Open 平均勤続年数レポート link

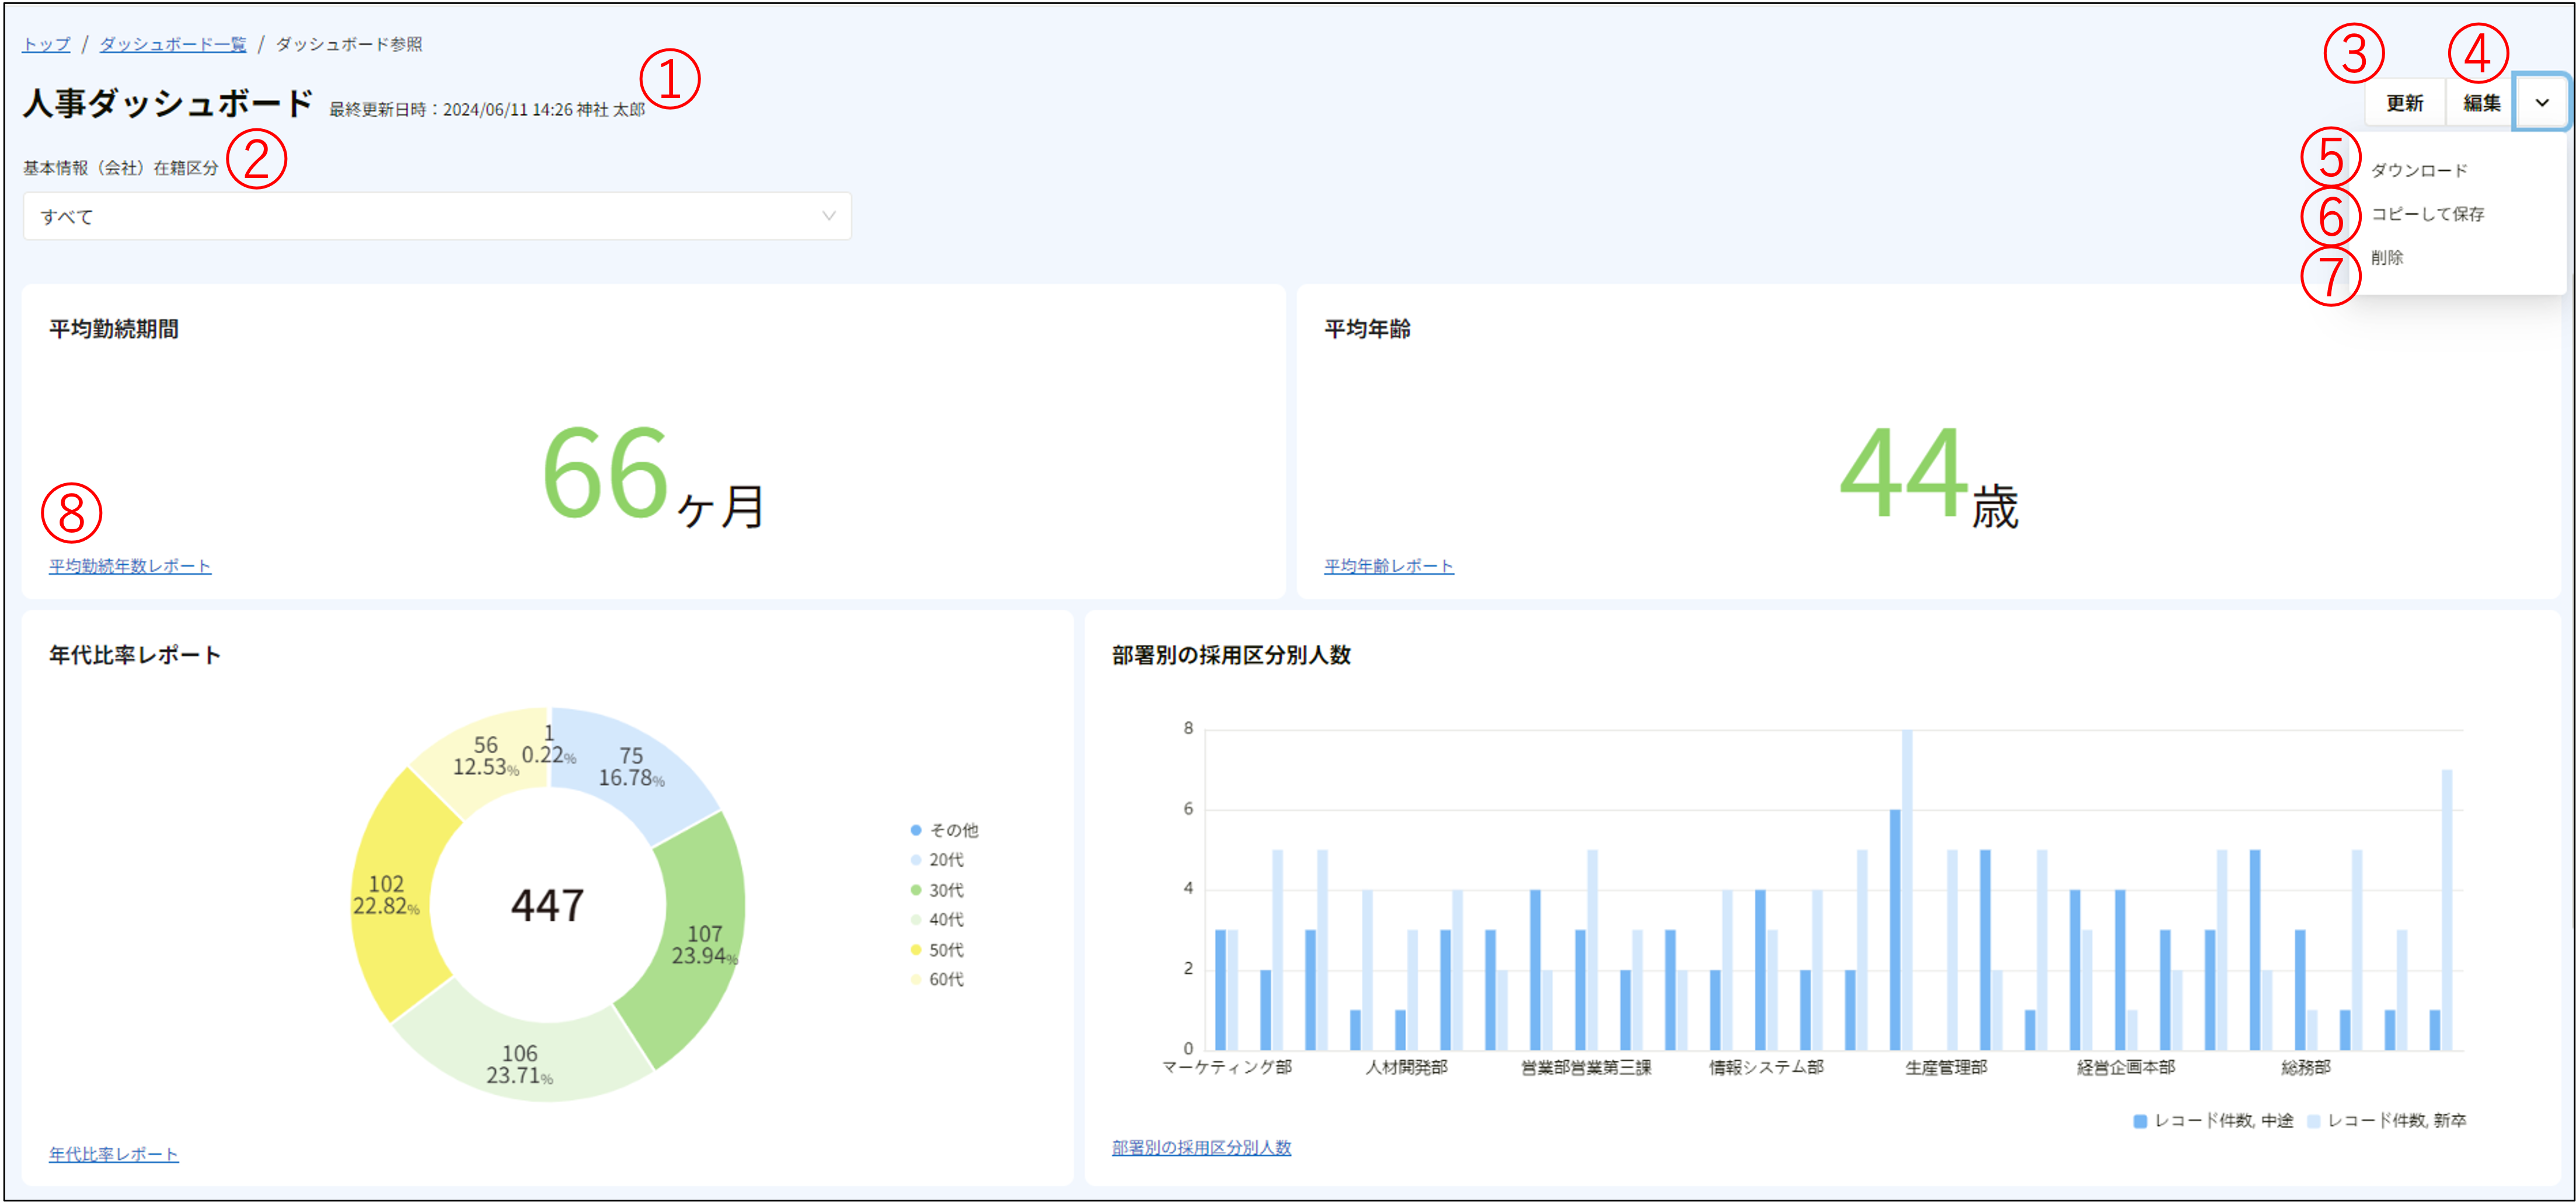[130, 566]
